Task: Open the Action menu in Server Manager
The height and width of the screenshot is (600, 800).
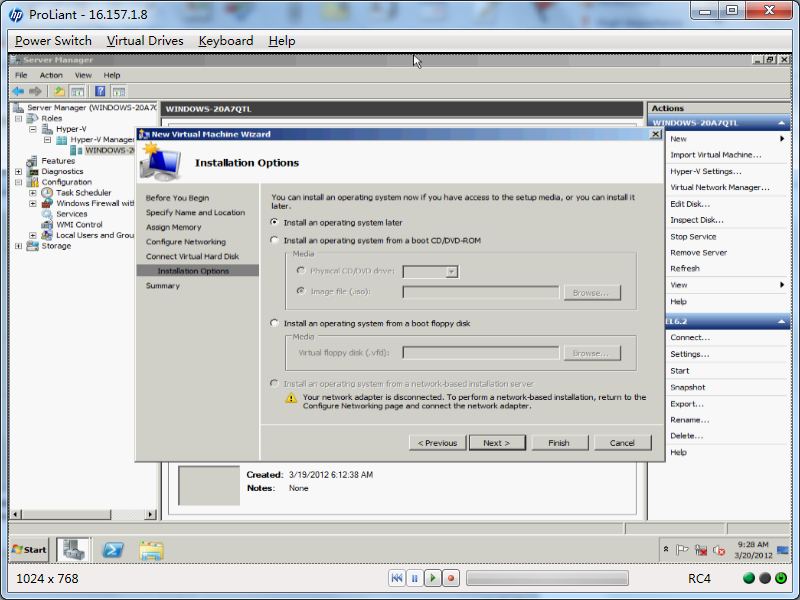Action: point(51,75)
